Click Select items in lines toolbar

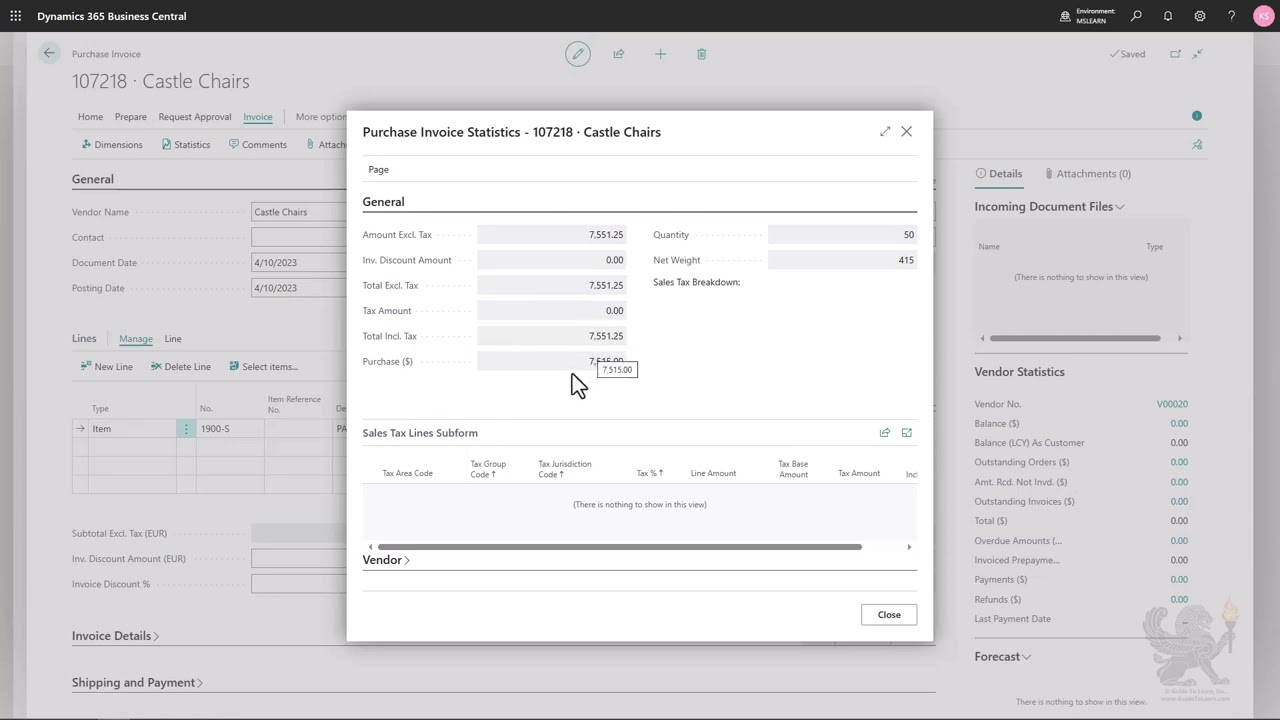(x=263, y=366)
